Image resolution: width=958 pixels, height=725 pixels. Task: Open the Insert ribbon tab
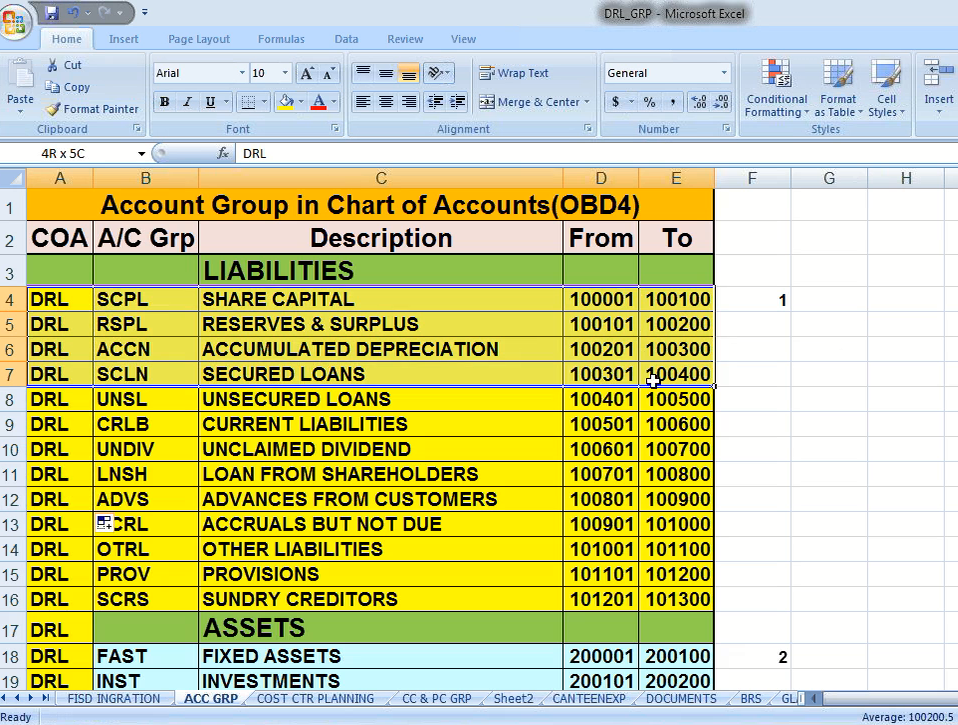[123, 39]
